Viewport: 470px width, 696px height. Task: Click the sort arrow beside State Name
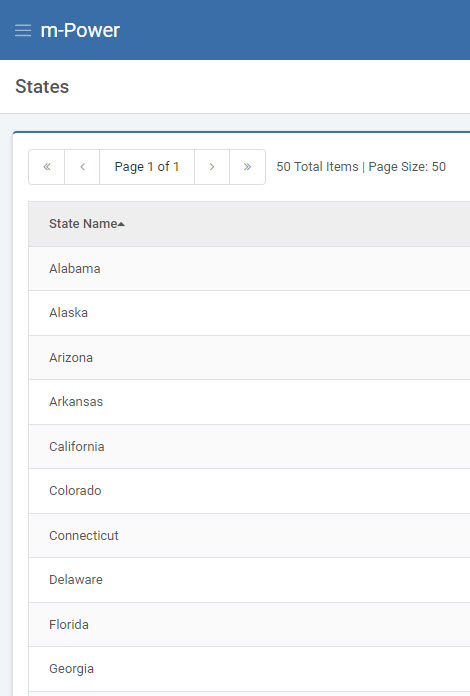[121, 224]
